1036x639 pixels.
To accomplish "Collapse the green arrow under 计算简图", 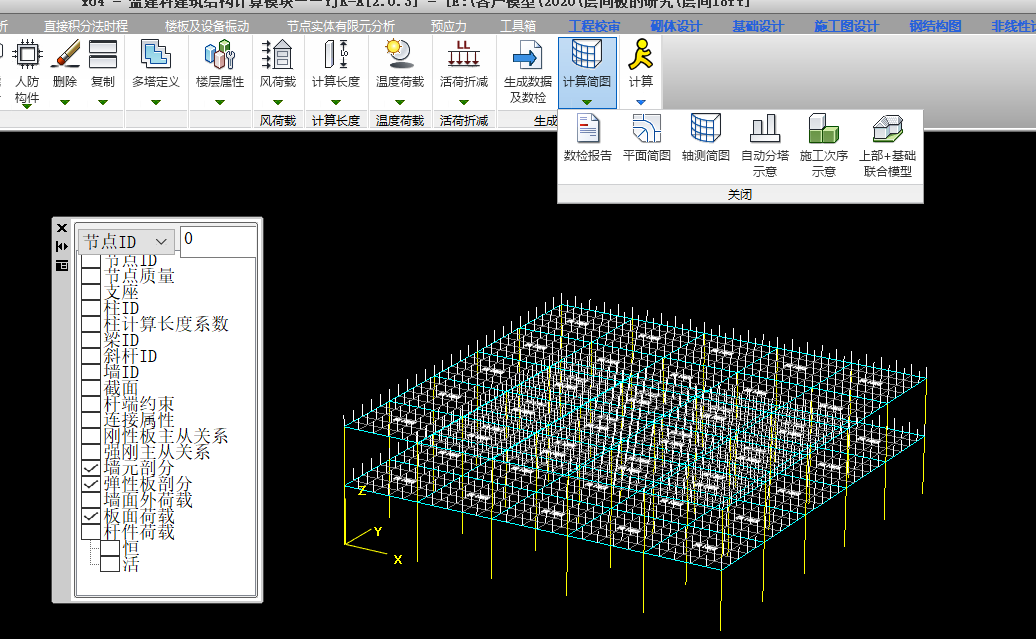I will 587,102.
